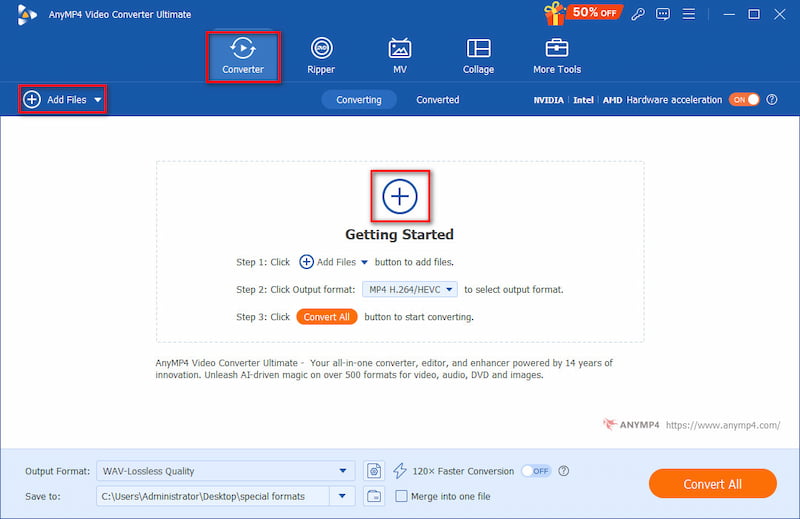Screen dimensions: 800x519
Task: Open the More Tools tab
Action: [557, 57]
